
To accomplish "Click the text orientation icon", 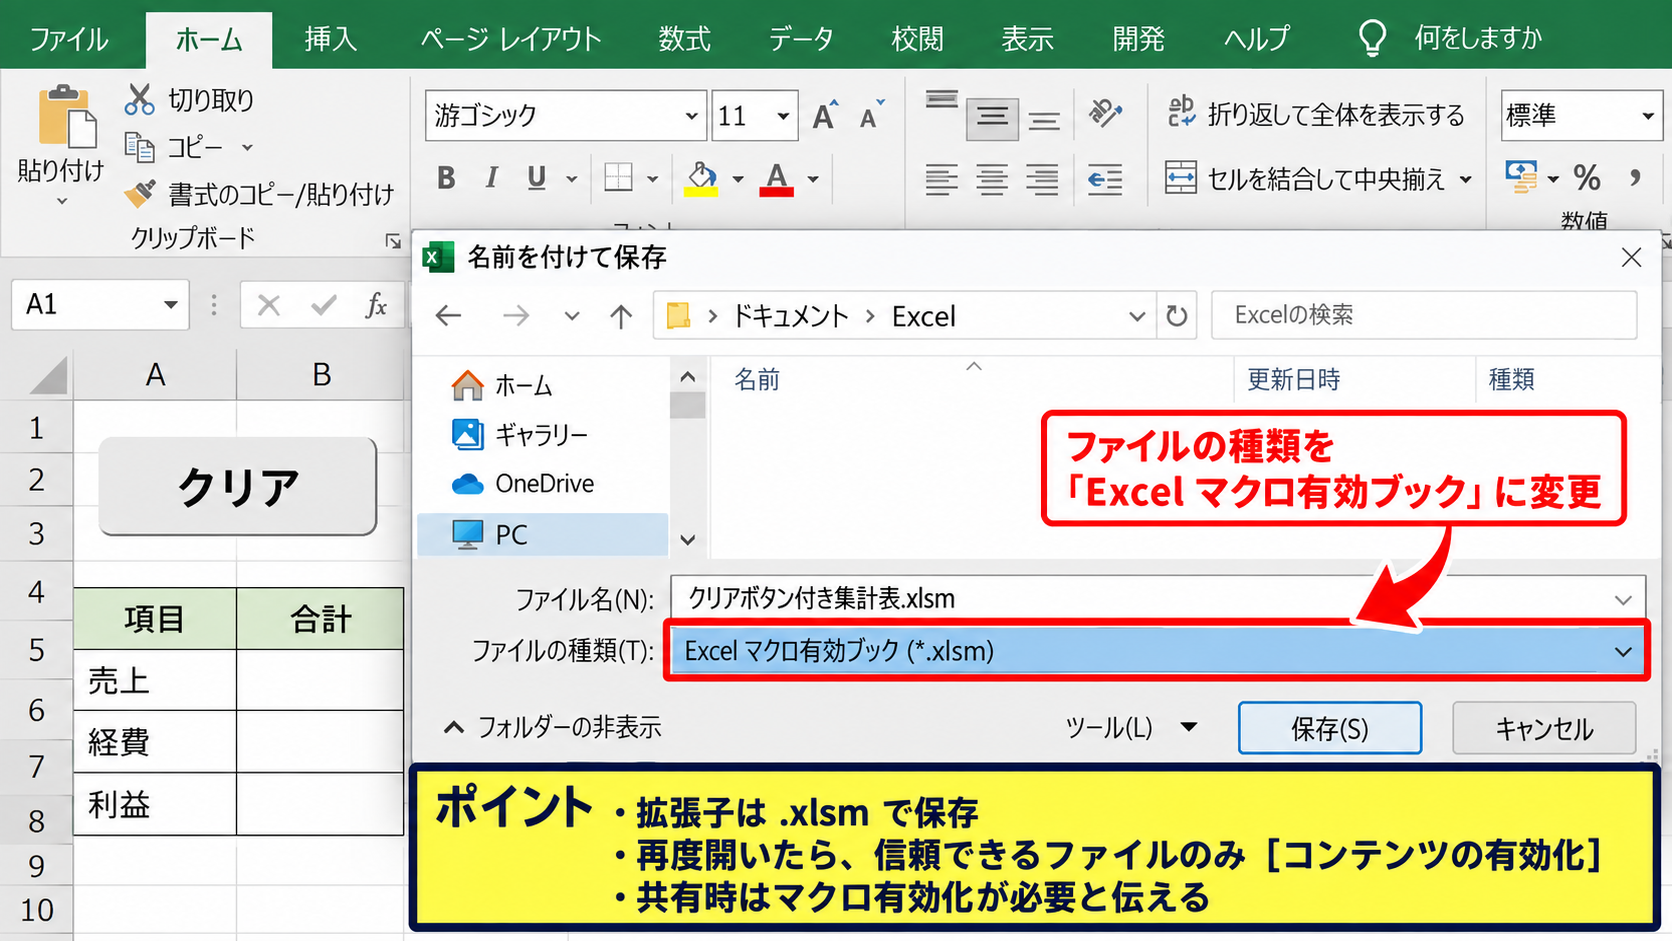I will [1105, 113].
